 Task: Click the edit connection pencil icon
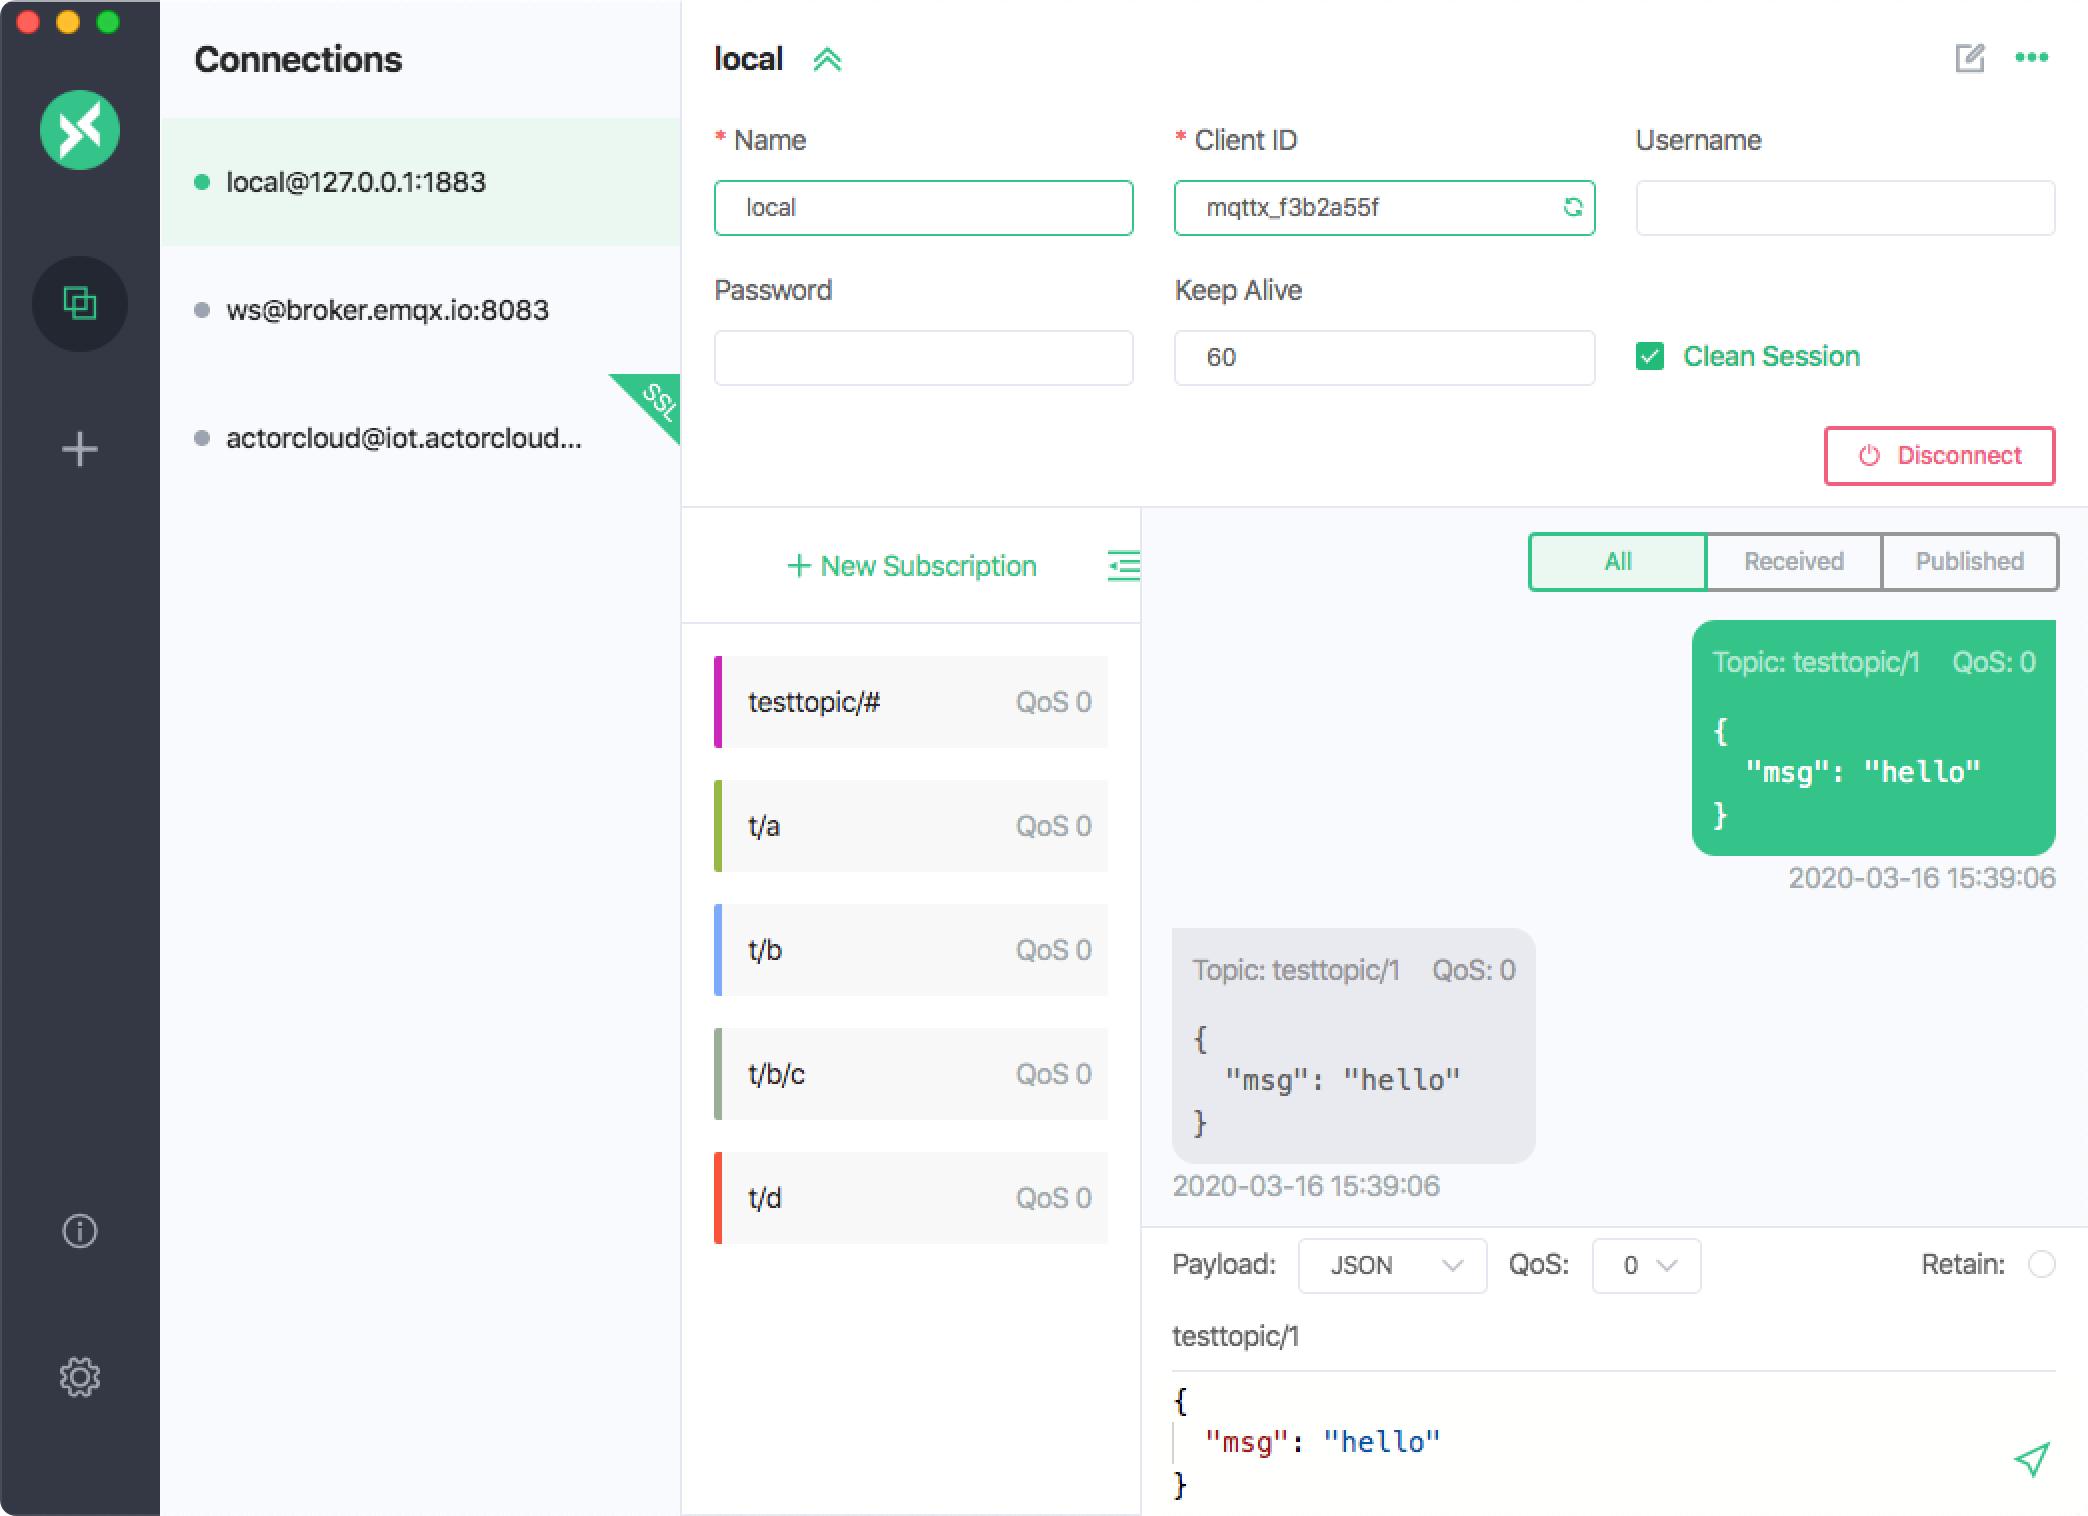pyautogui.click(x=1969, y=58)
